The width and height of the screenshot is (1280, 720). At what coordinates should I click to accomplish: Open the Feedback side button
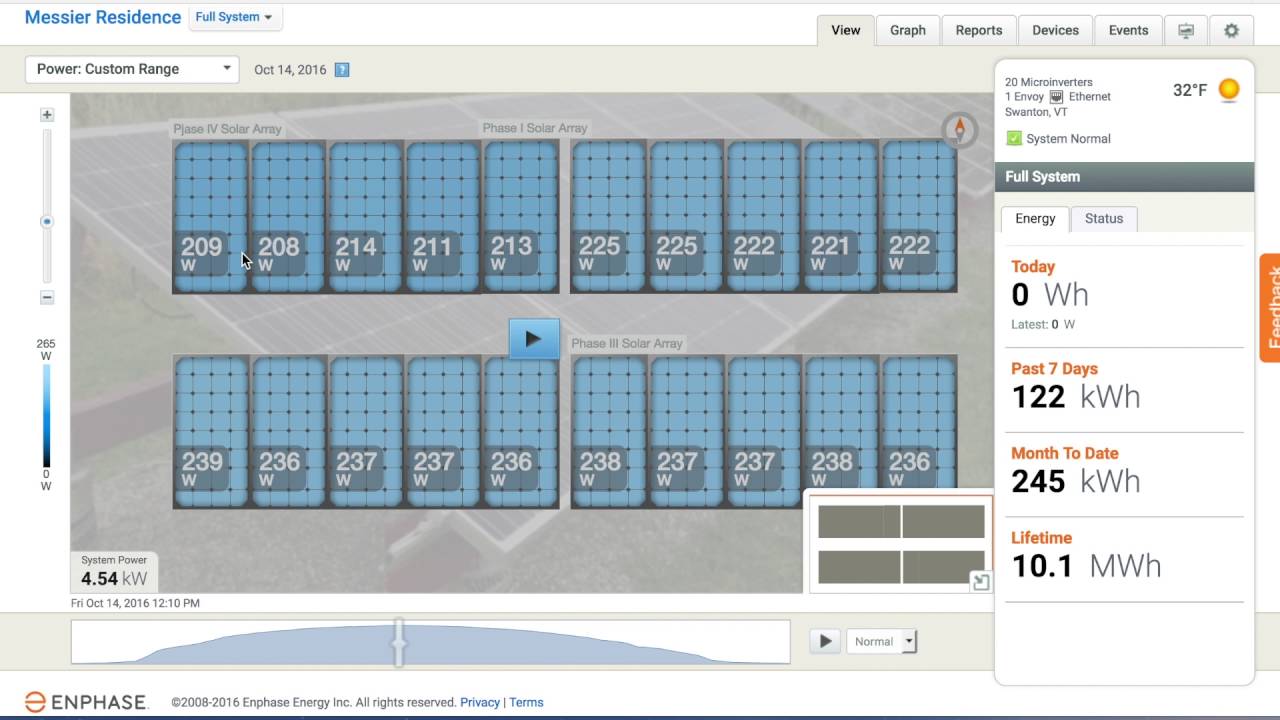point(1270,308)
